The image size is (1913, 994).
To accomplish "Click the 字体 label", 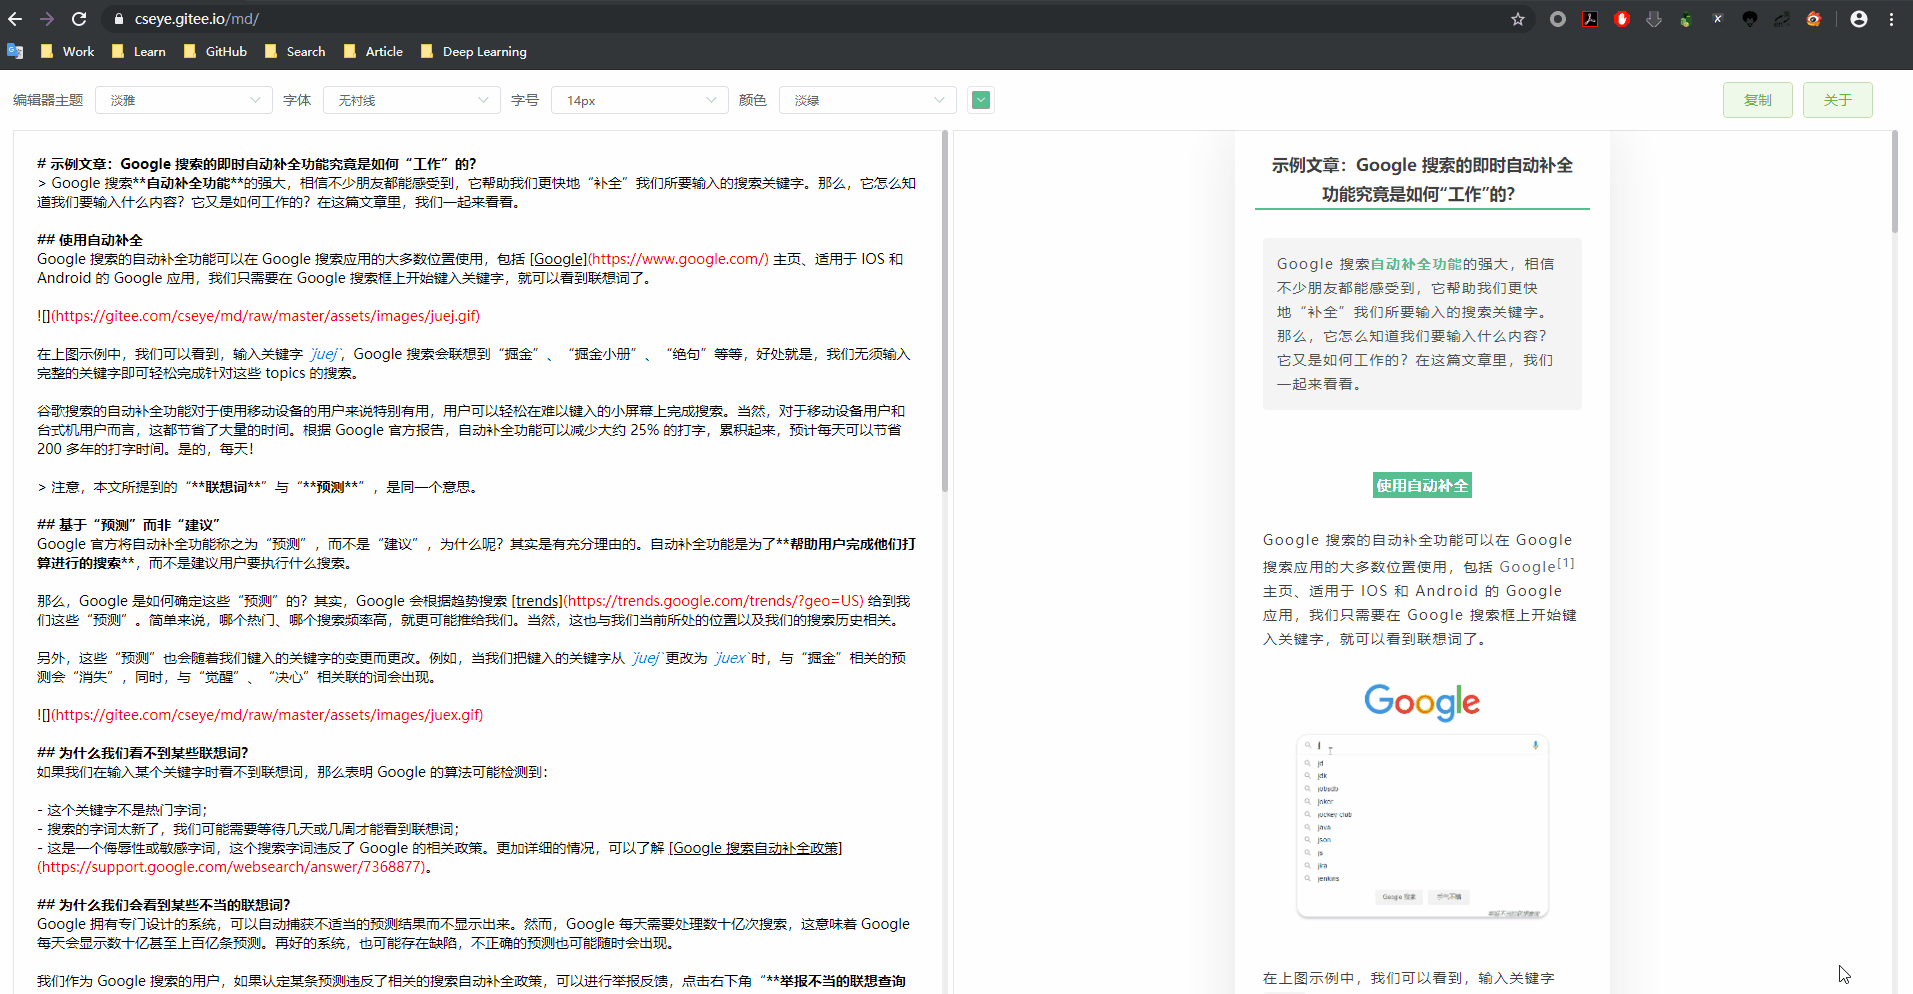I will 297,100.
